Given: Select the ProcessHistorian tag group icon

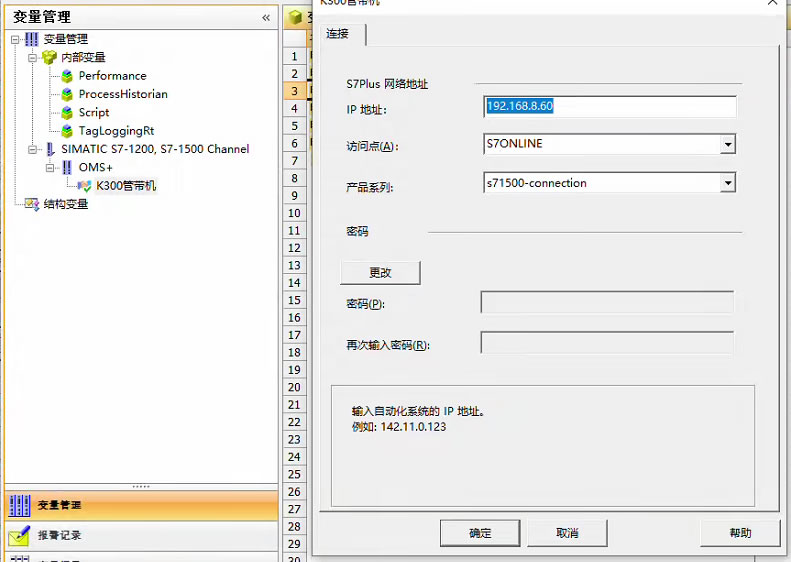Looking at the screenshot, I should point(67,94).
